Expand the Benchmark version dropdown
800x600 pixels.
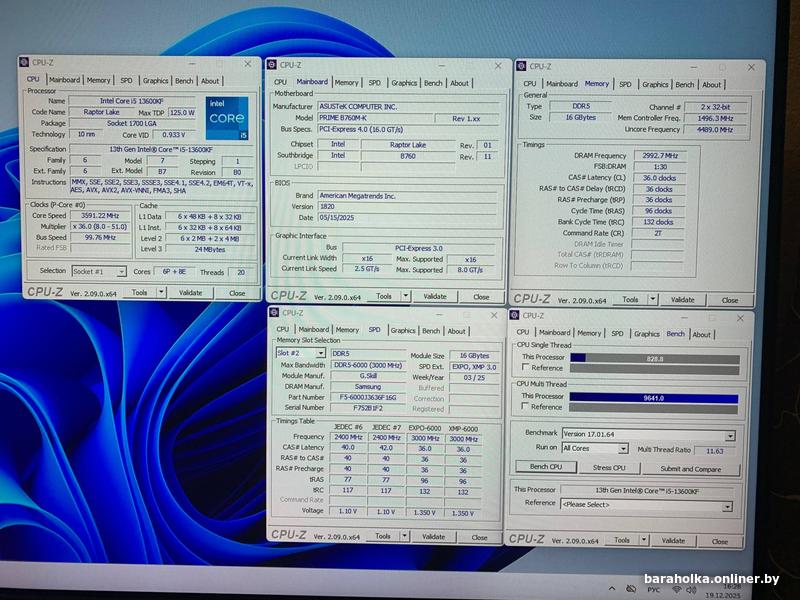point(730,435)
